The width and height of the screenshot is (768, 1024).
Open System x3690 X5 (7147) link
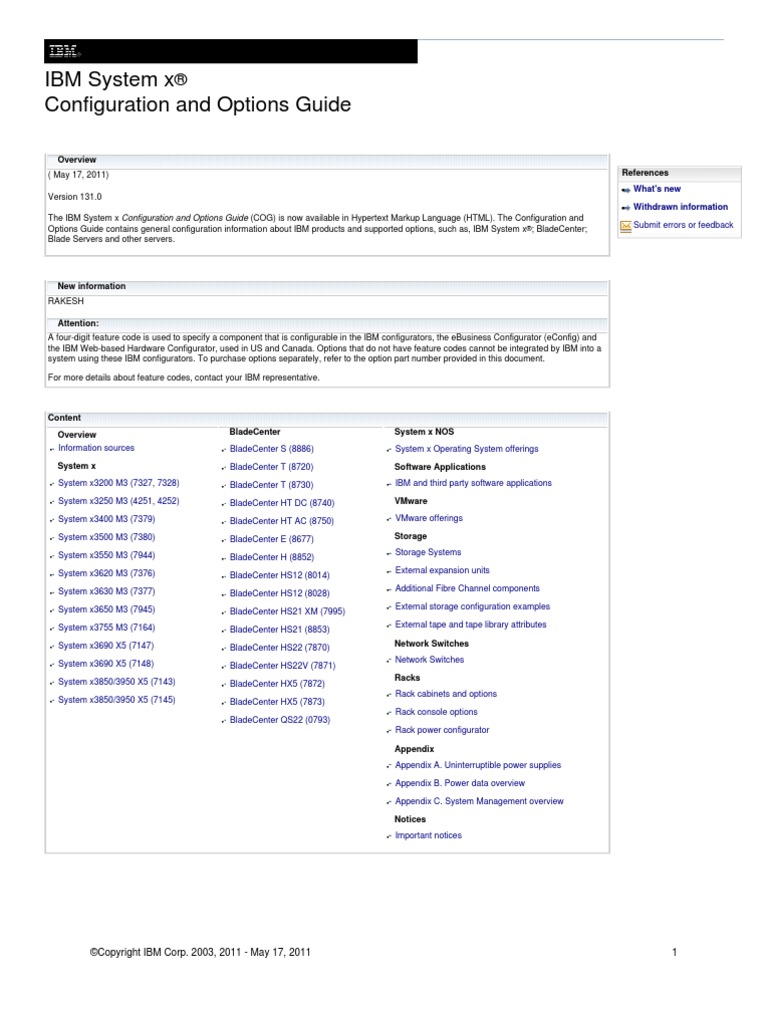tap(106, 645)
